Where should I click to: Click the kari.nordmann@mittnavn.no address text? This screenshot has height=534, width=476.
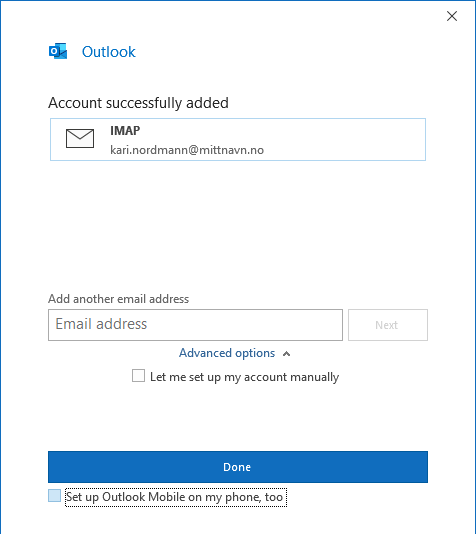(x=187, y=150)
